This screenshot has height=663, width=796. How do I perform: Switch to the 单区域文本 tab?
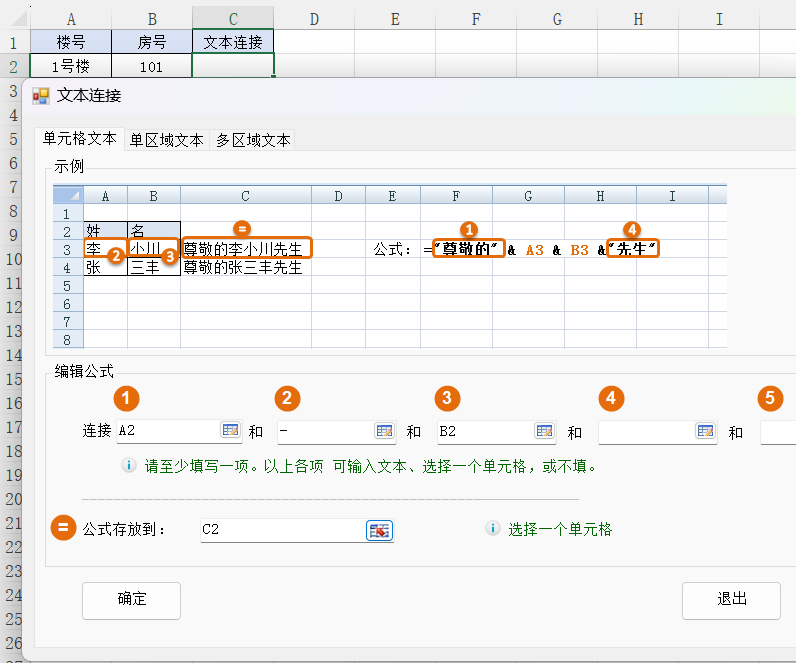(166, 140)
